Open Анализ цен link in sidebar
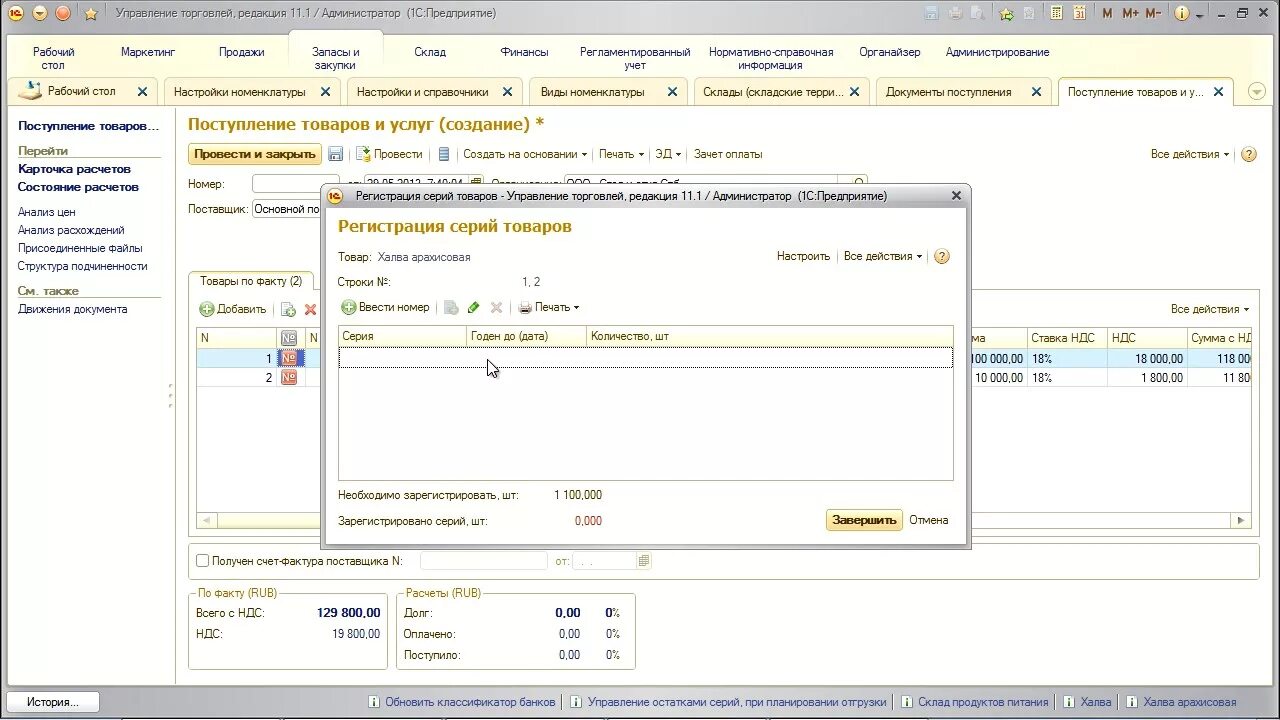 (47, 212)
